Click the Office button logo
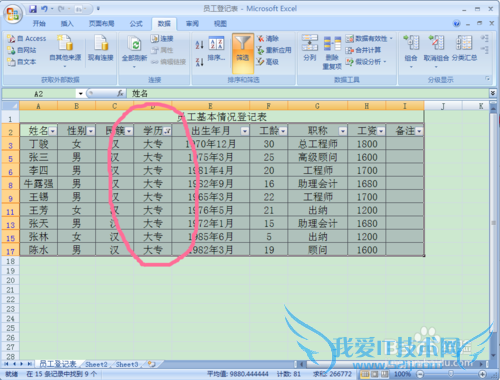Screen dimensions: 500x380 (x=13, y=14)
